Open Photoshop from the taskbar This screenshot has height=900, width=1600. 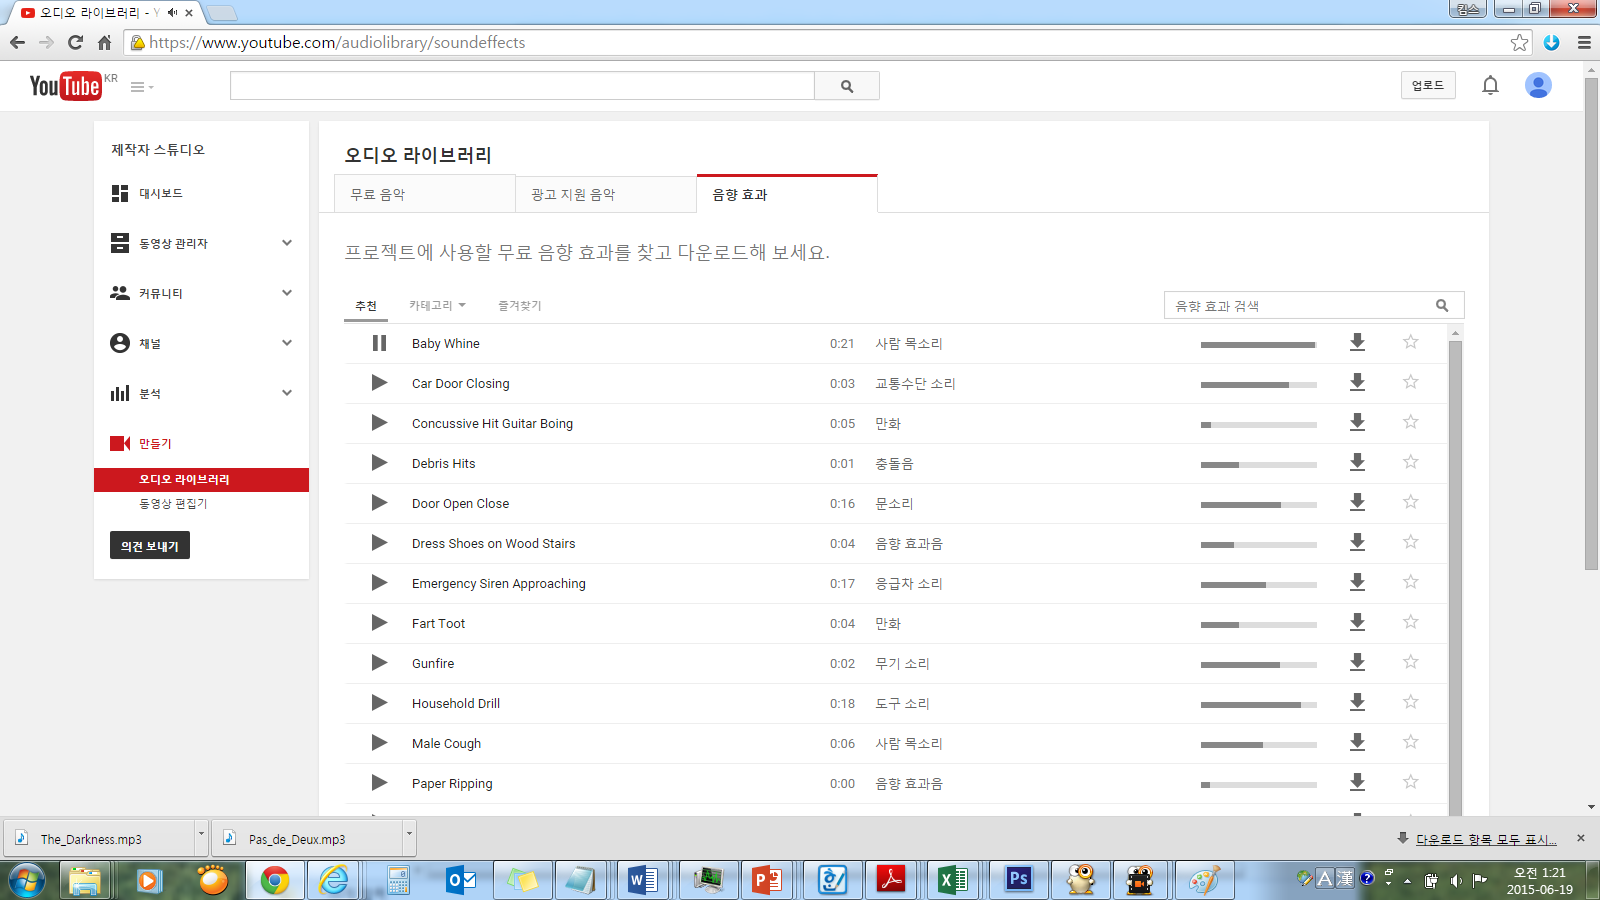coord(1018,879)
